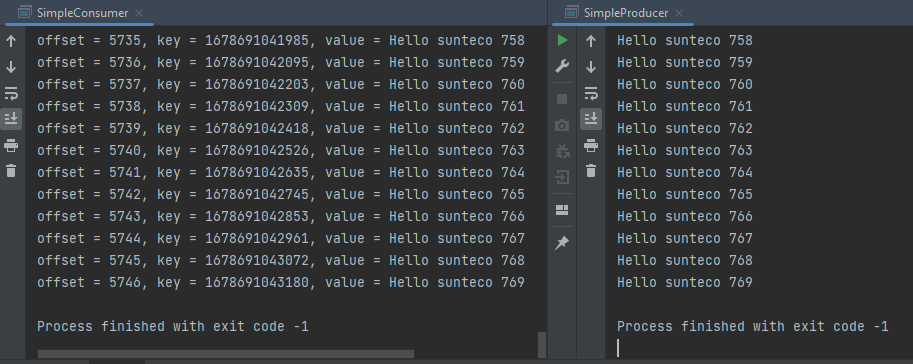The height and width of the screenshot is (364, 913).
Task: Click consumer line with offset = 5743
Action: pos(281,216)
